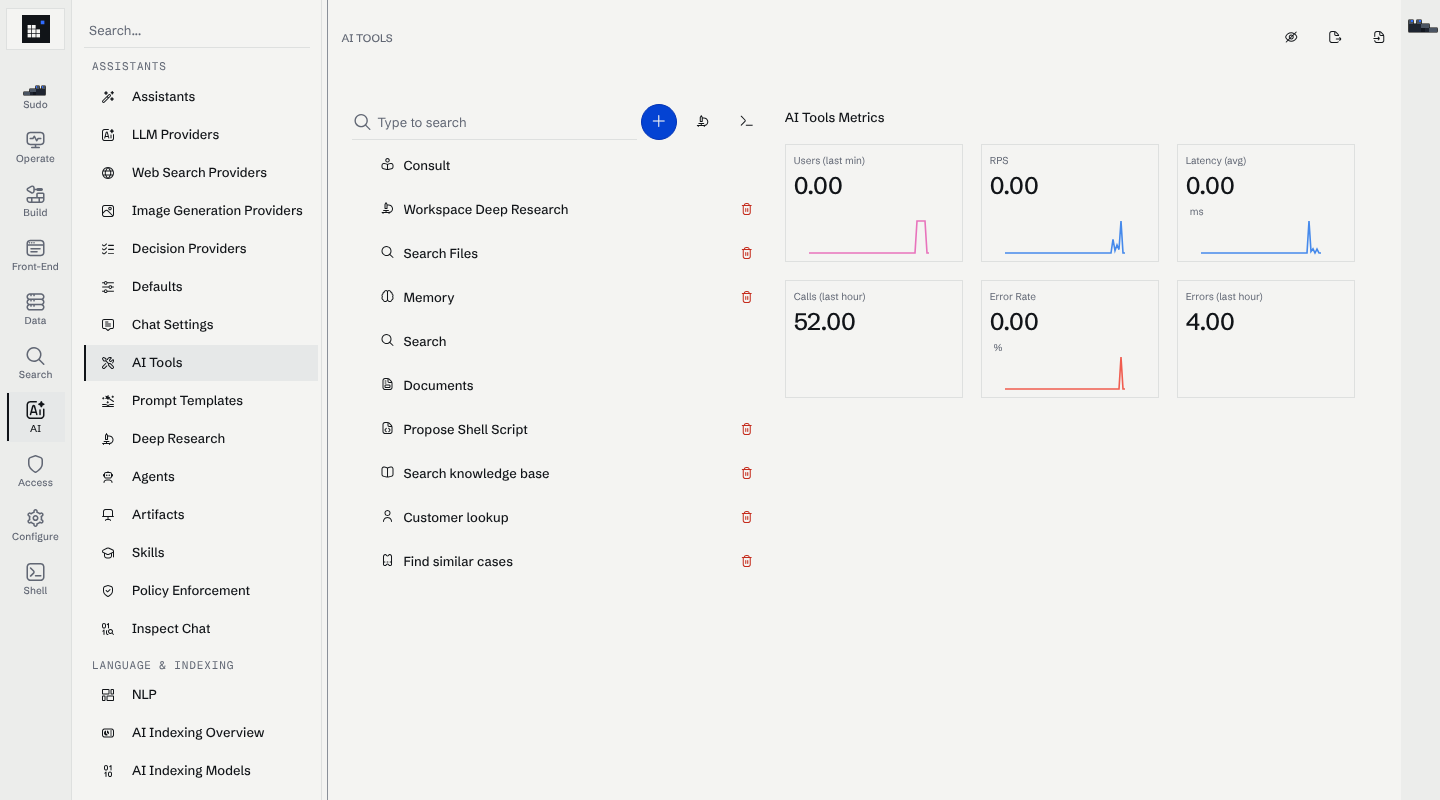1440x800 pixels.
Task: Open the Data section
Action: pos(35,309)
